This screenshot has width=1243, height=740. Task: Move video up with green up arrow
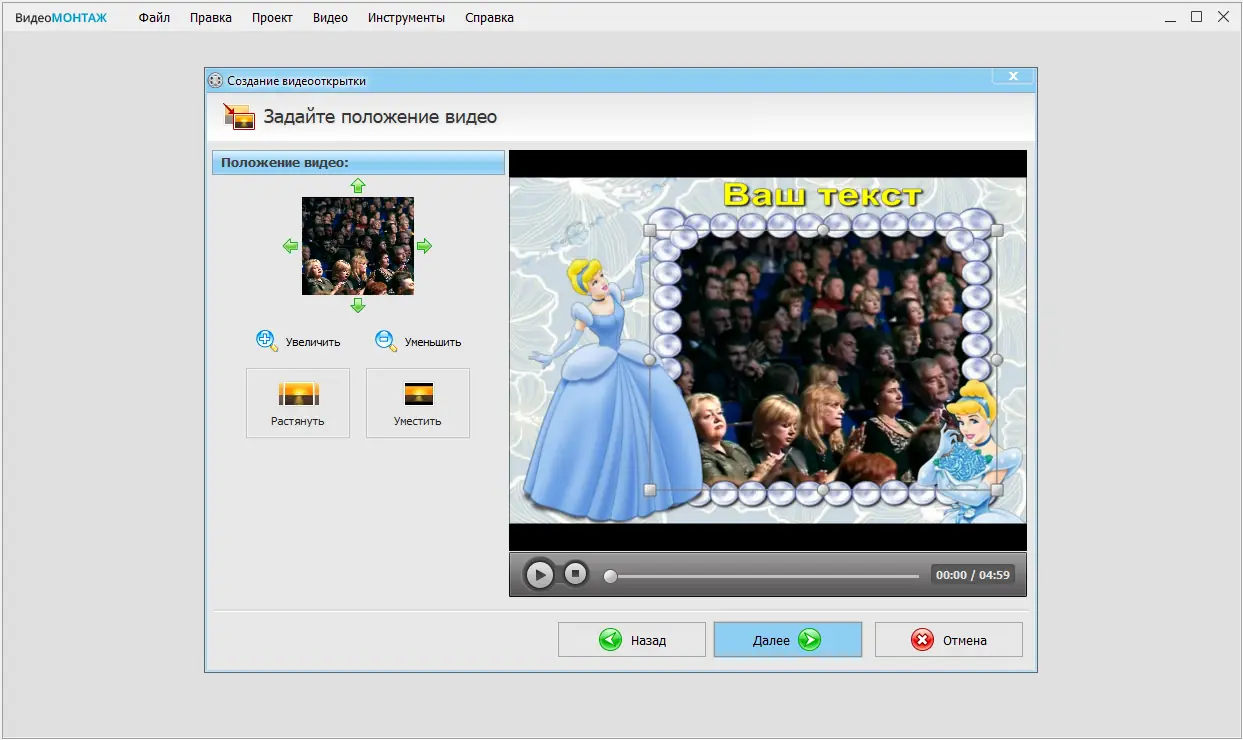click(x=358, y=186)
